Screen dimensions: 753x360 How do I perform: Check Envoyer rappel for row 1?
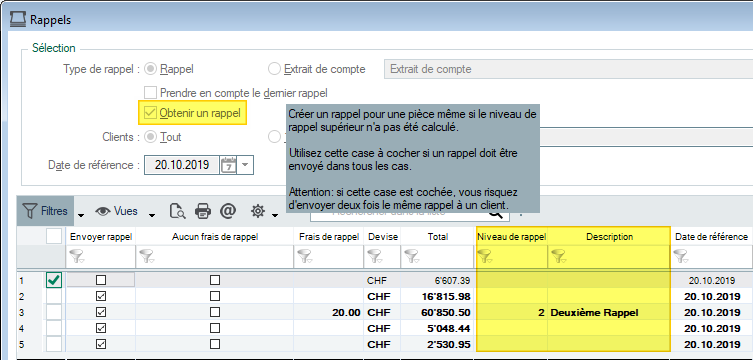click(101, 280)
